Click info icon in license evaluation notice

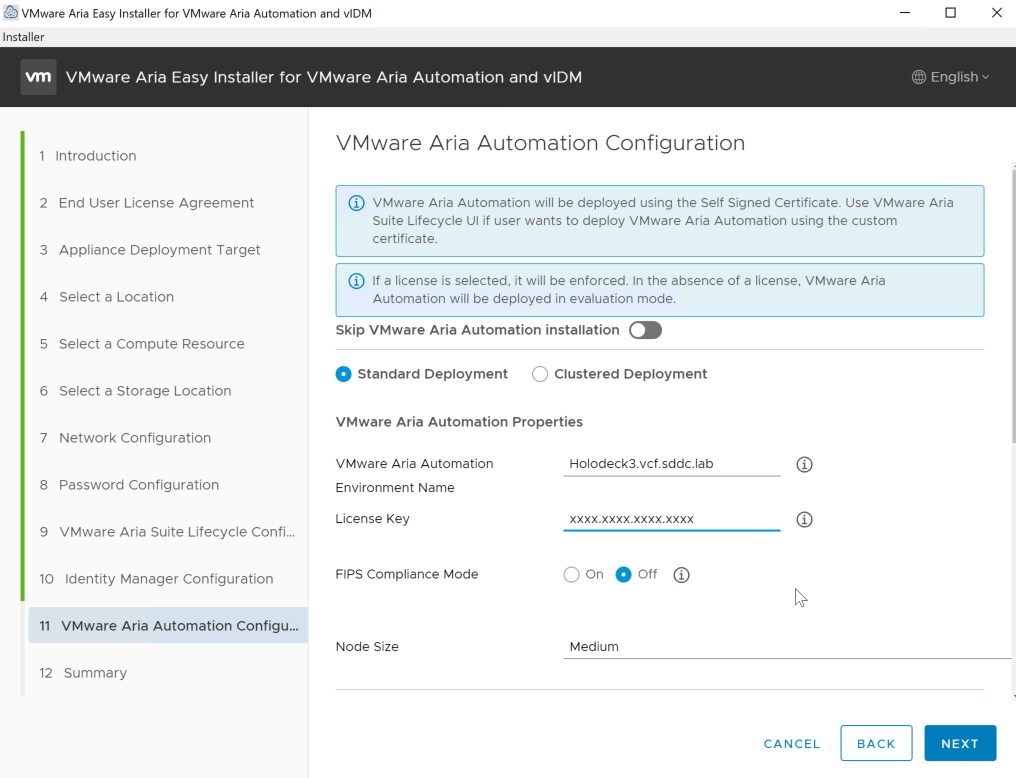tap(356, 281)
